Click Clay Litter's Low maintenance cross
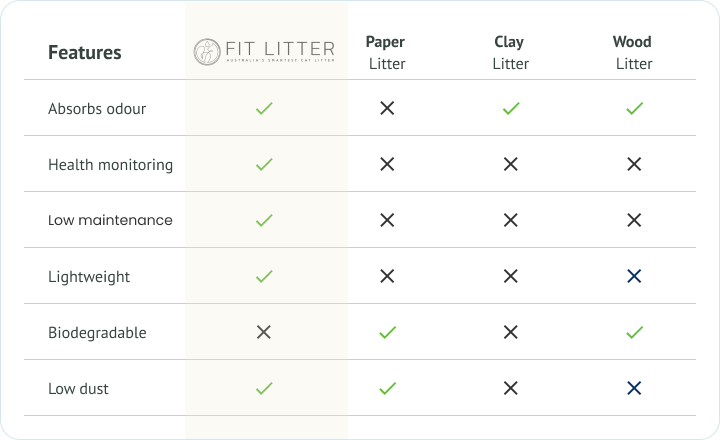Screen dimensions: 720x440 (510, 220)
